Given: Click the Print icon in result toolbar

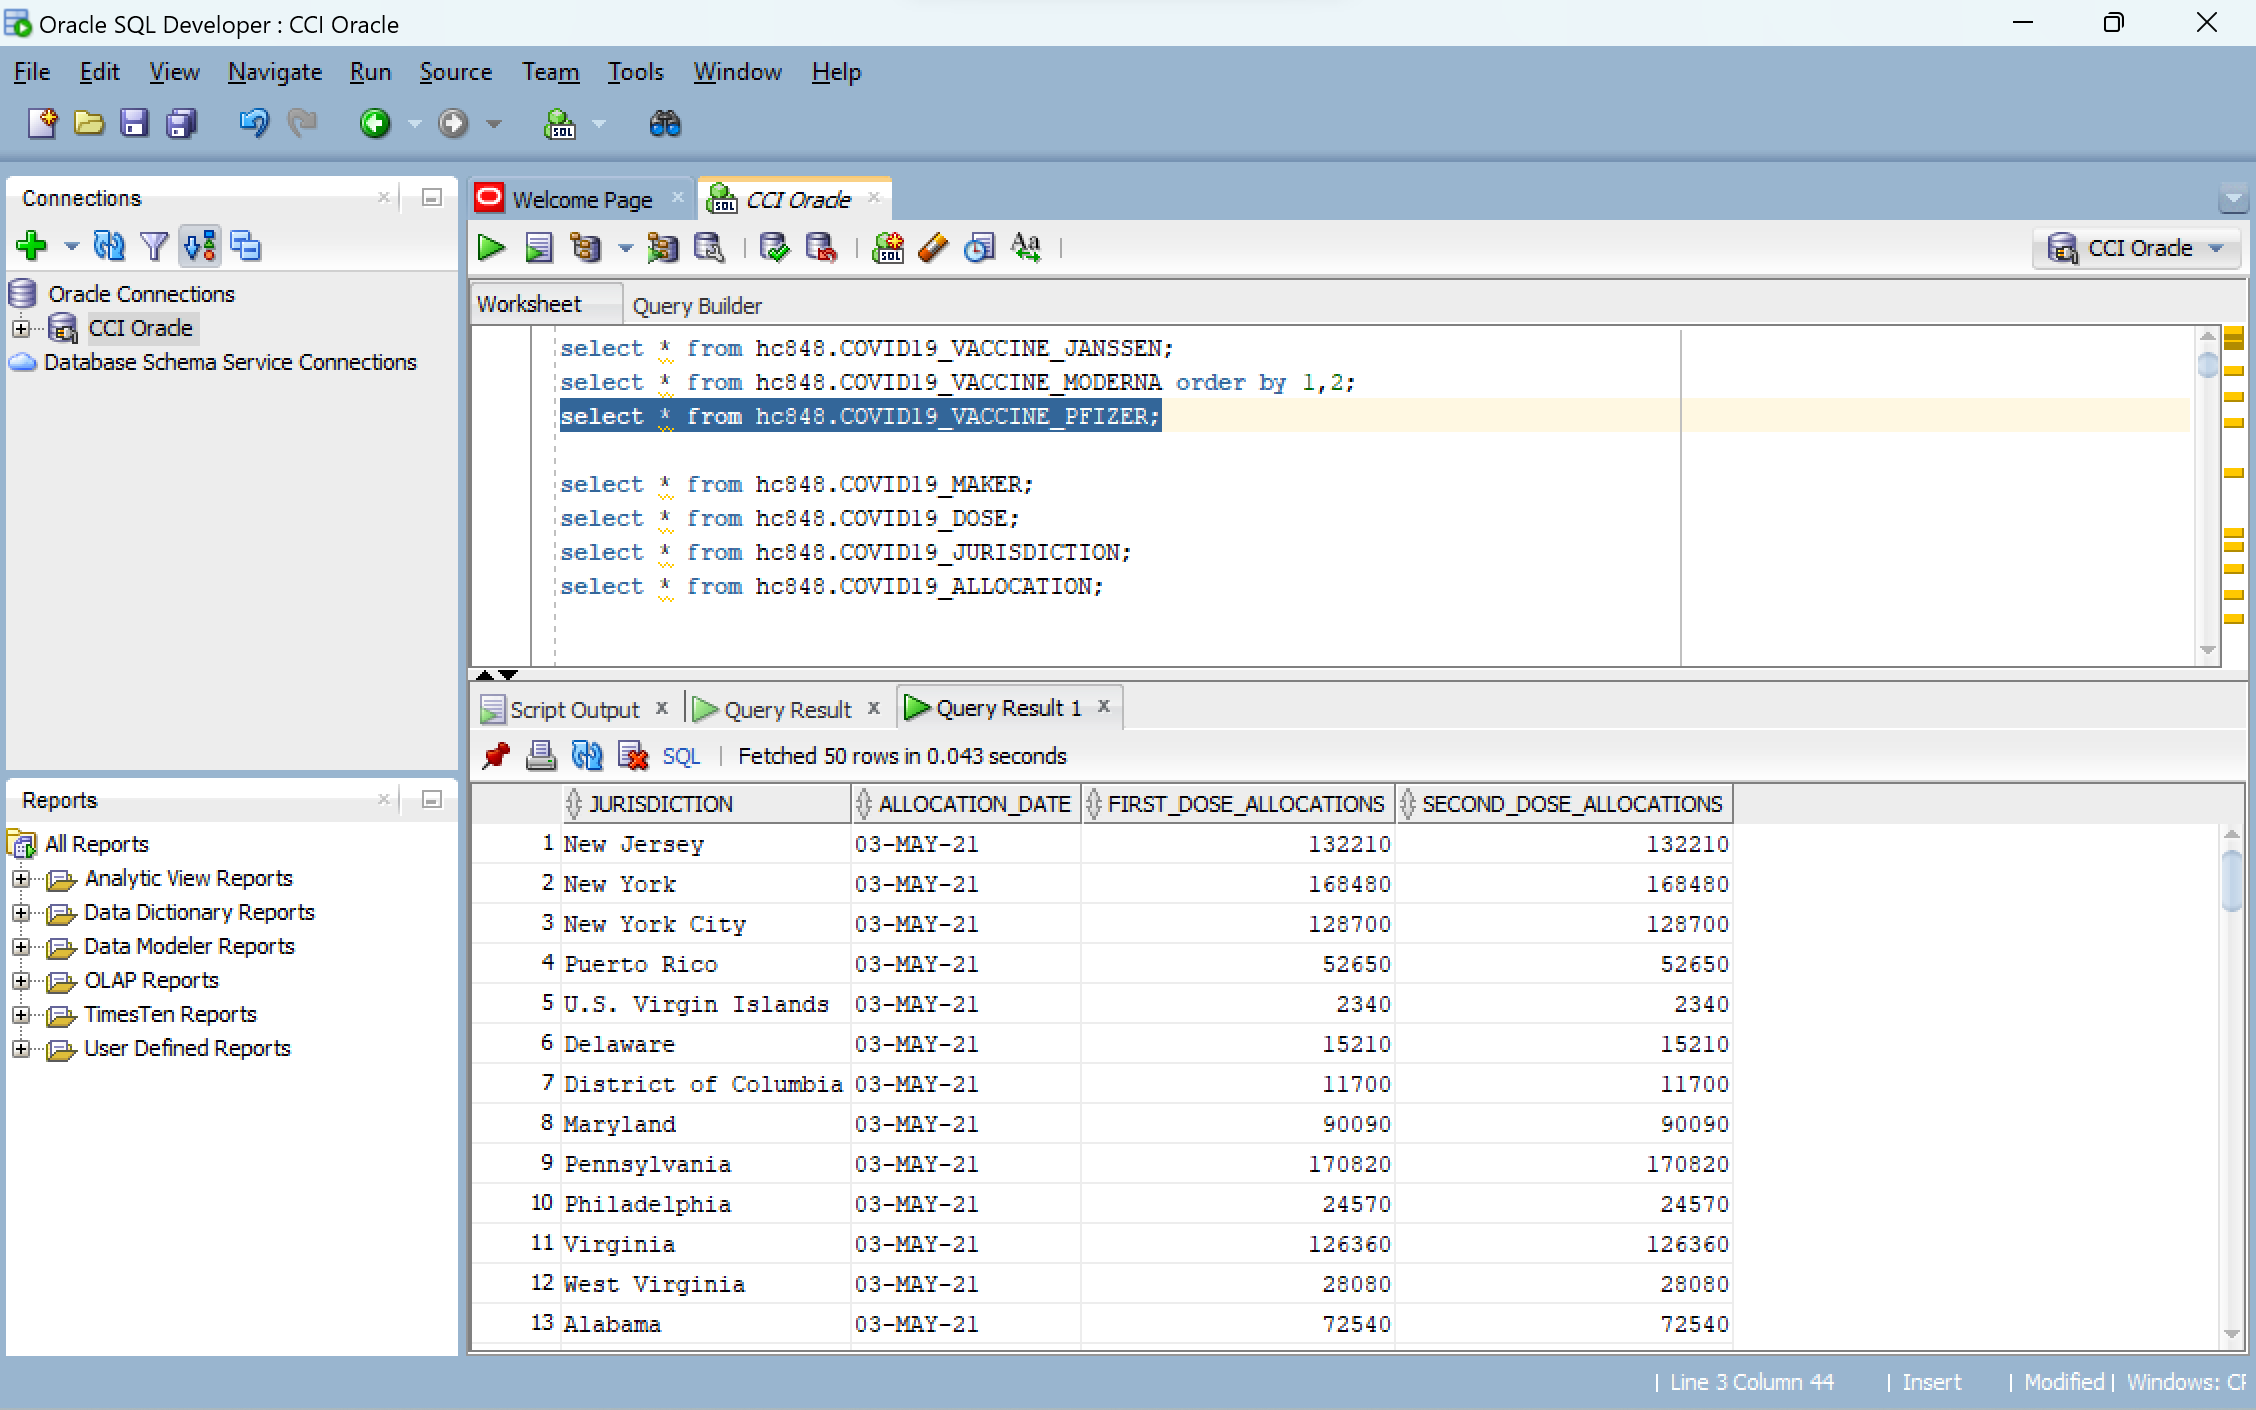Looking at the screenshot, I should click(541, 756).
